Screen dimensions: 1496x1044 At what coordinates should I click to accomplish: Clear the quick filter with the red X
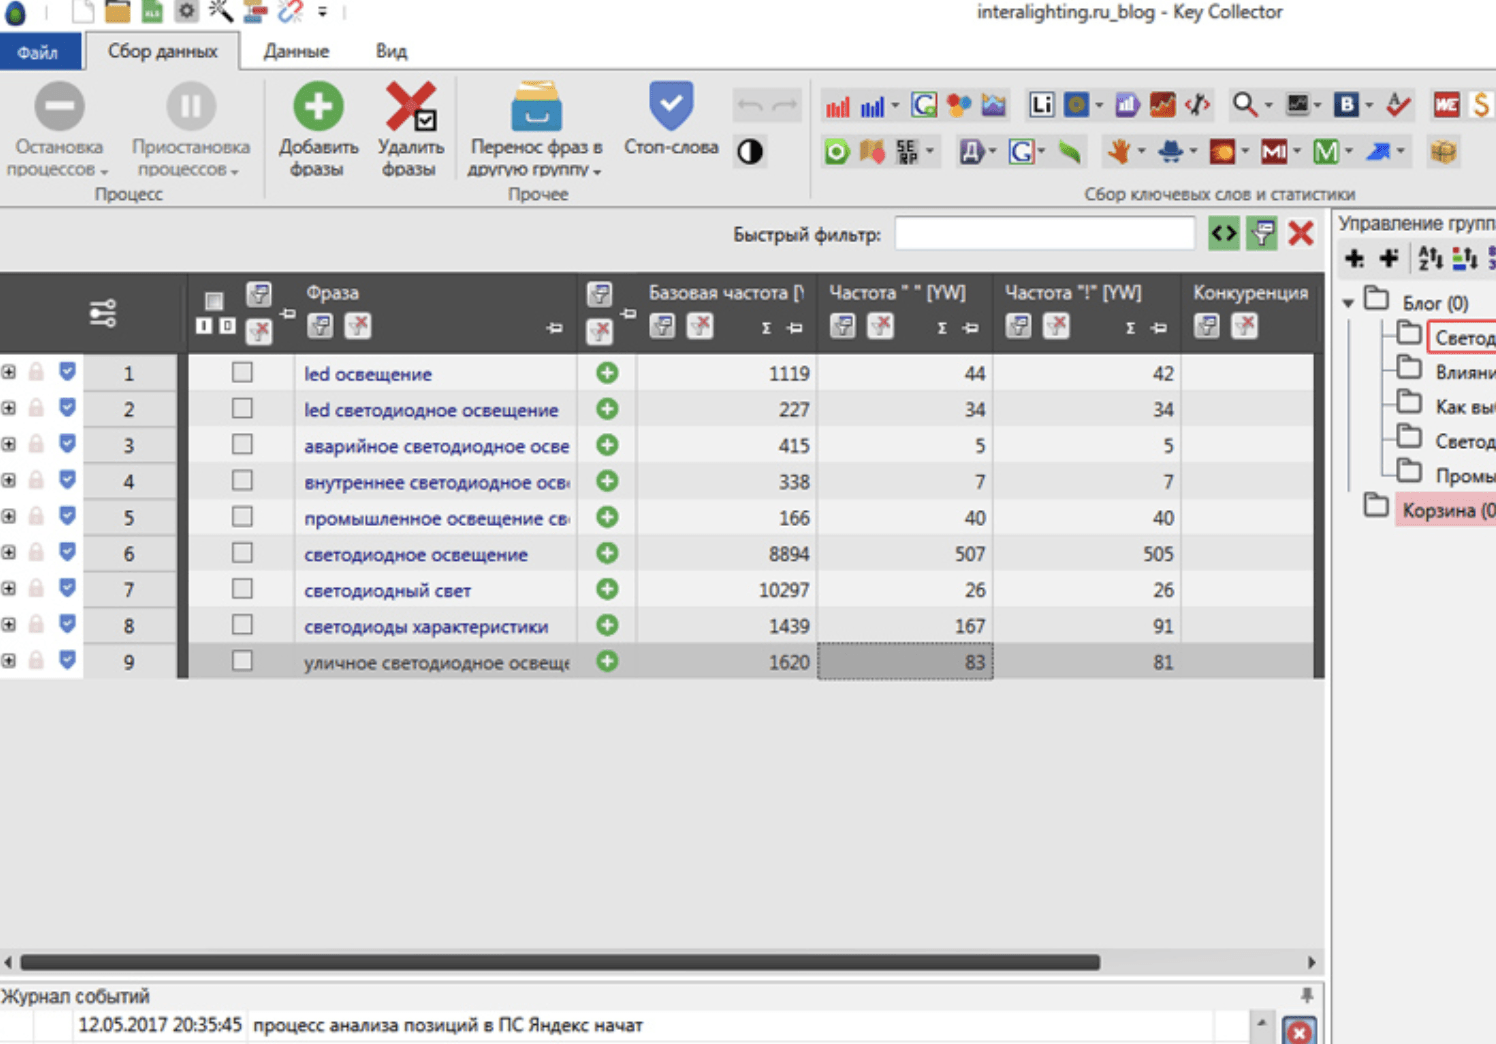pos(1301,234)
